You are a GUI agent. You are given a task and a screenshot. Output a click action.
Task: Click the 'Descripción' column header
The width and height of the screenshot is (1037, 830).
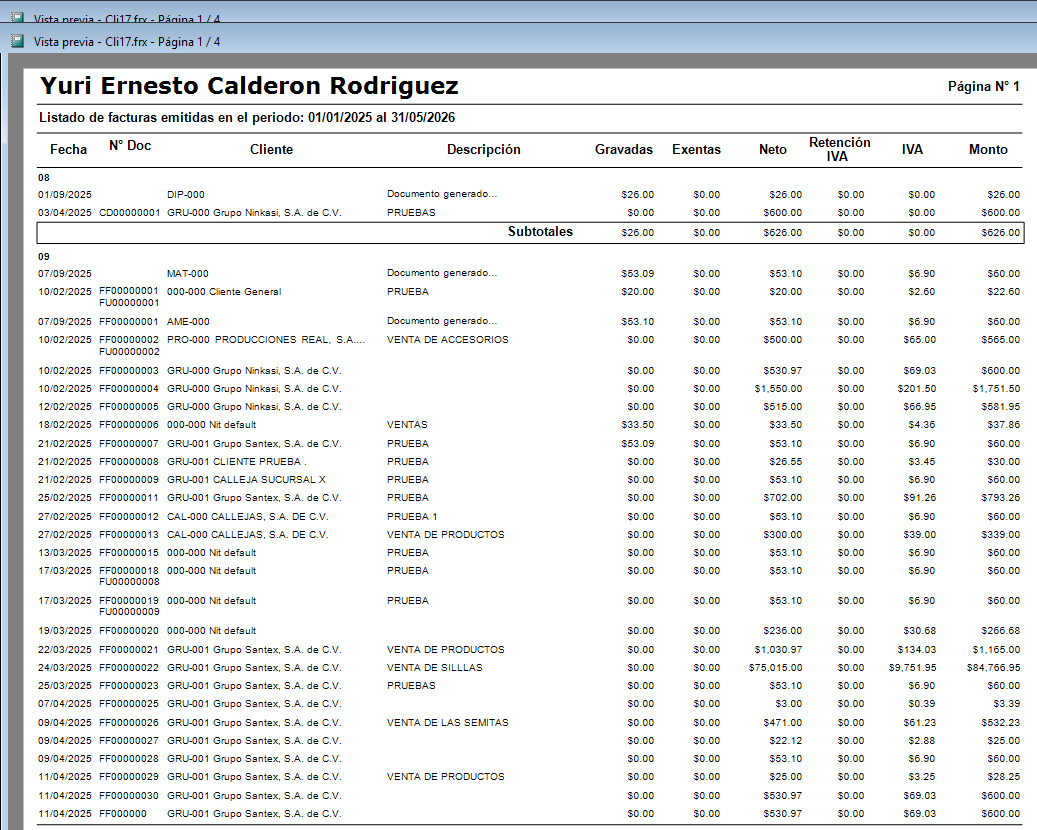pos(483,149)
